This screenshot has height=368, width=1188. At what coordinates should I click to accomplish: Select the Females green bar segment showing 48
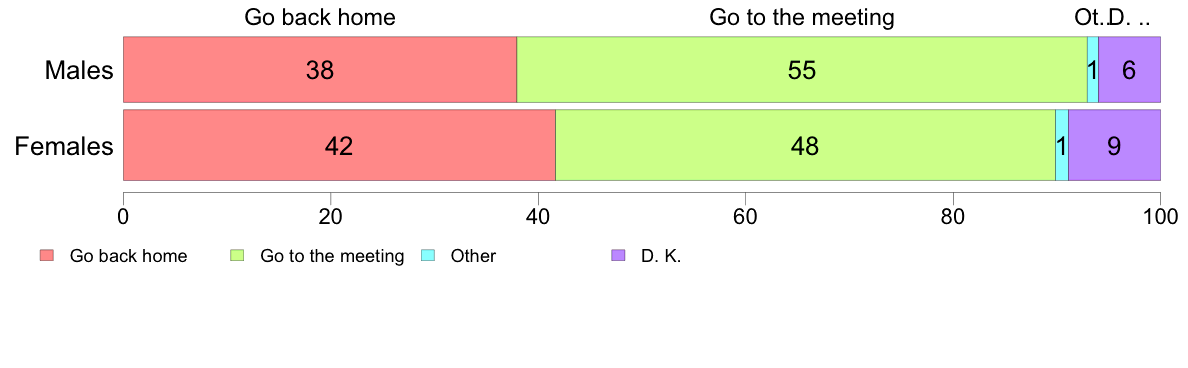805,145
